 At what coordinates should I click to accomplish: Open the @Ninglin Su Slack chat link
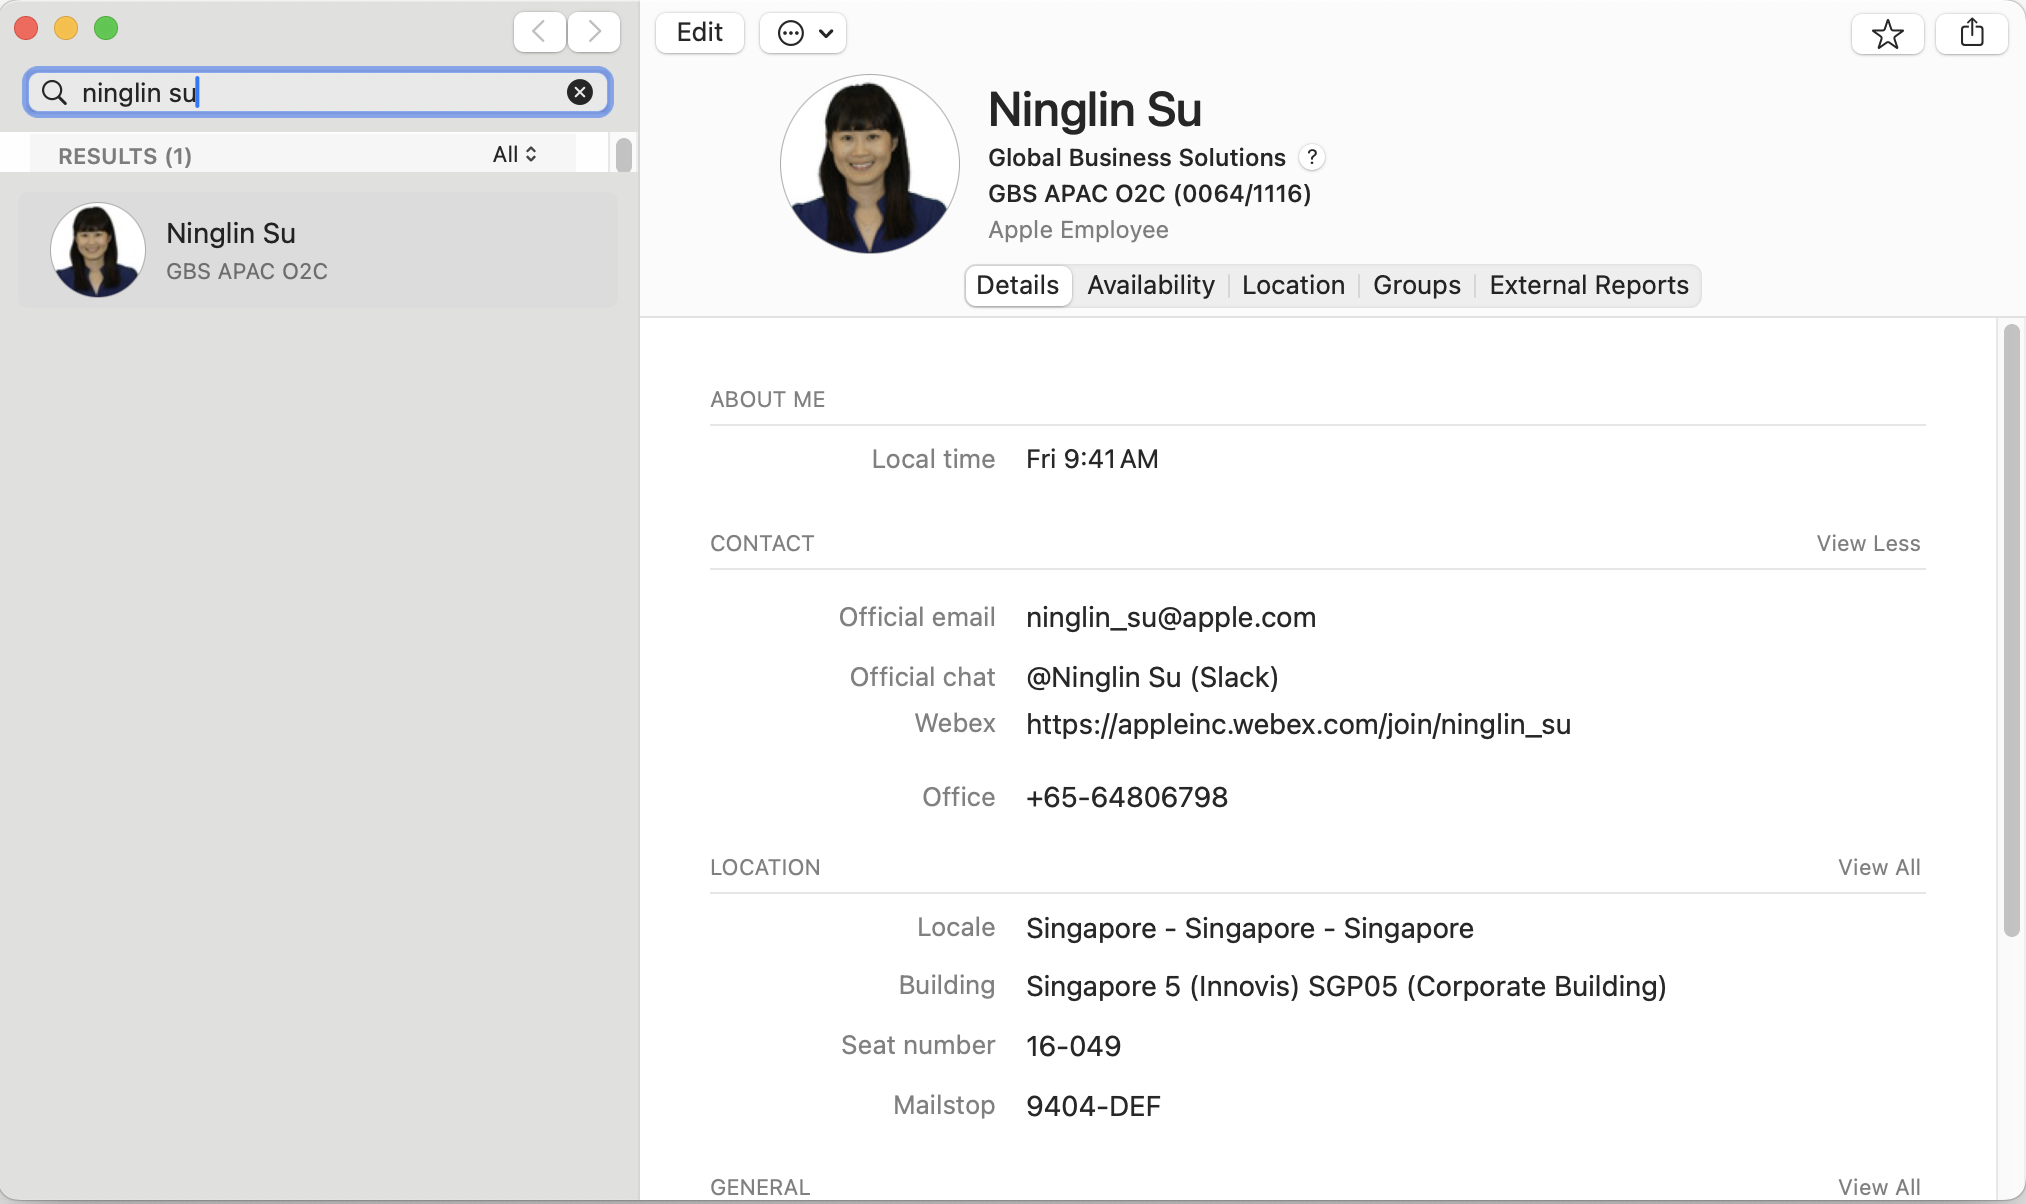[x=1152, y=677]
